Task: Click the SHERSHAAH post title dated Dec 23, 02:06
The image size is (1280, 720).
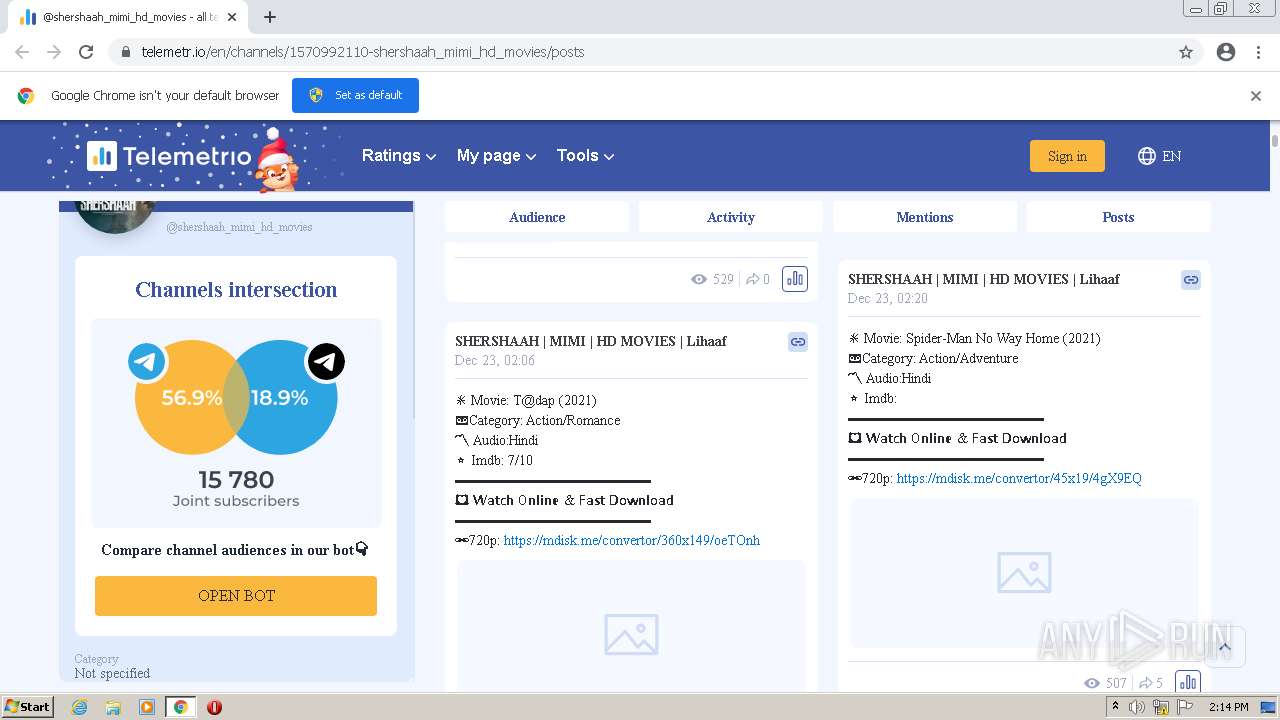Action: click(x=590, y=341)
